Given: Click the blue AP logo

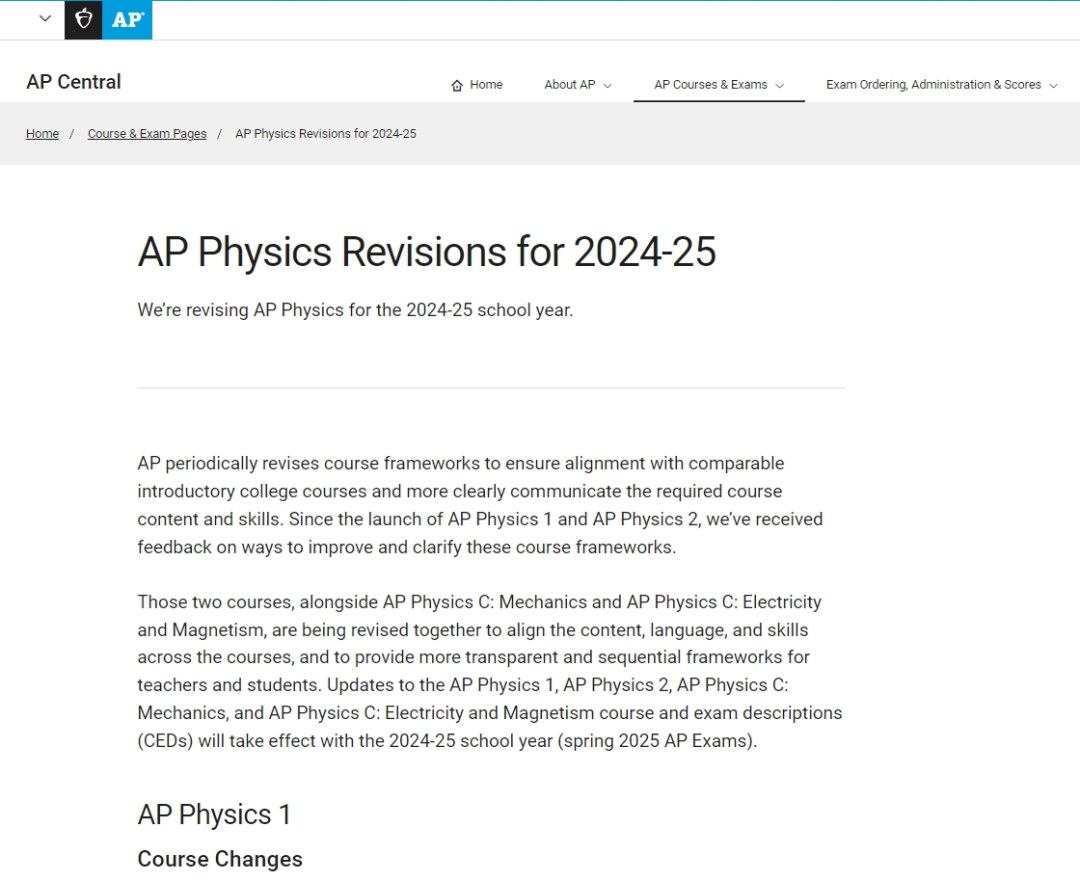Looking at the screenshot, I should (127, 19).
